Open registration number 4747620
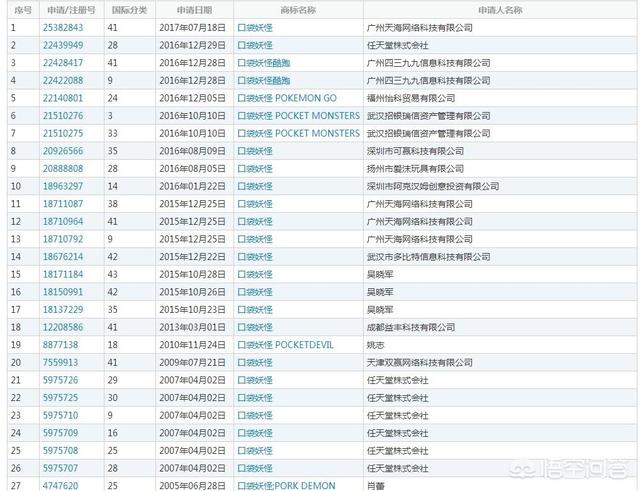This screenshot has width=640, height=491. pos(59,485)
